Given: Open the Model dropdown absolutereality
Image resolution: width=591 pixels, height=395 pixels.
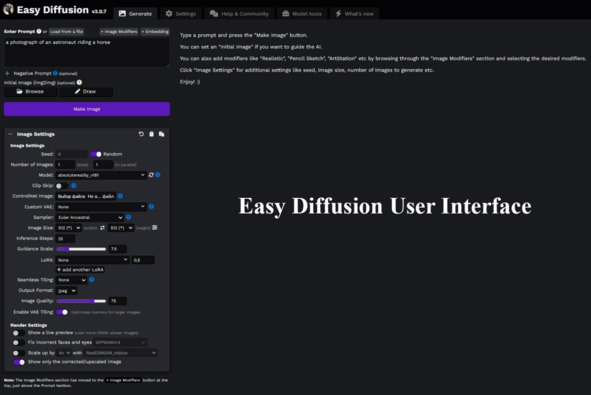Looking at the screenshot, I should click(101, 175).
